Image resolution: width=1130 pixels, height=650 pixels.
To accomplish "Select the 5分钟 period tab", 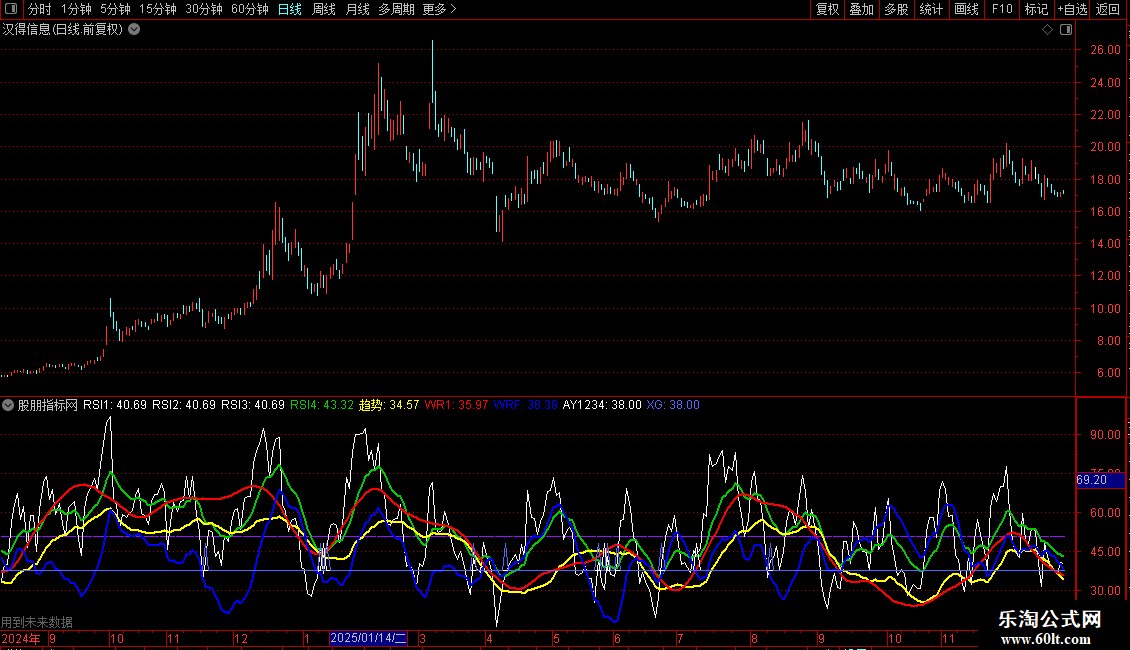I will [115, 9].
